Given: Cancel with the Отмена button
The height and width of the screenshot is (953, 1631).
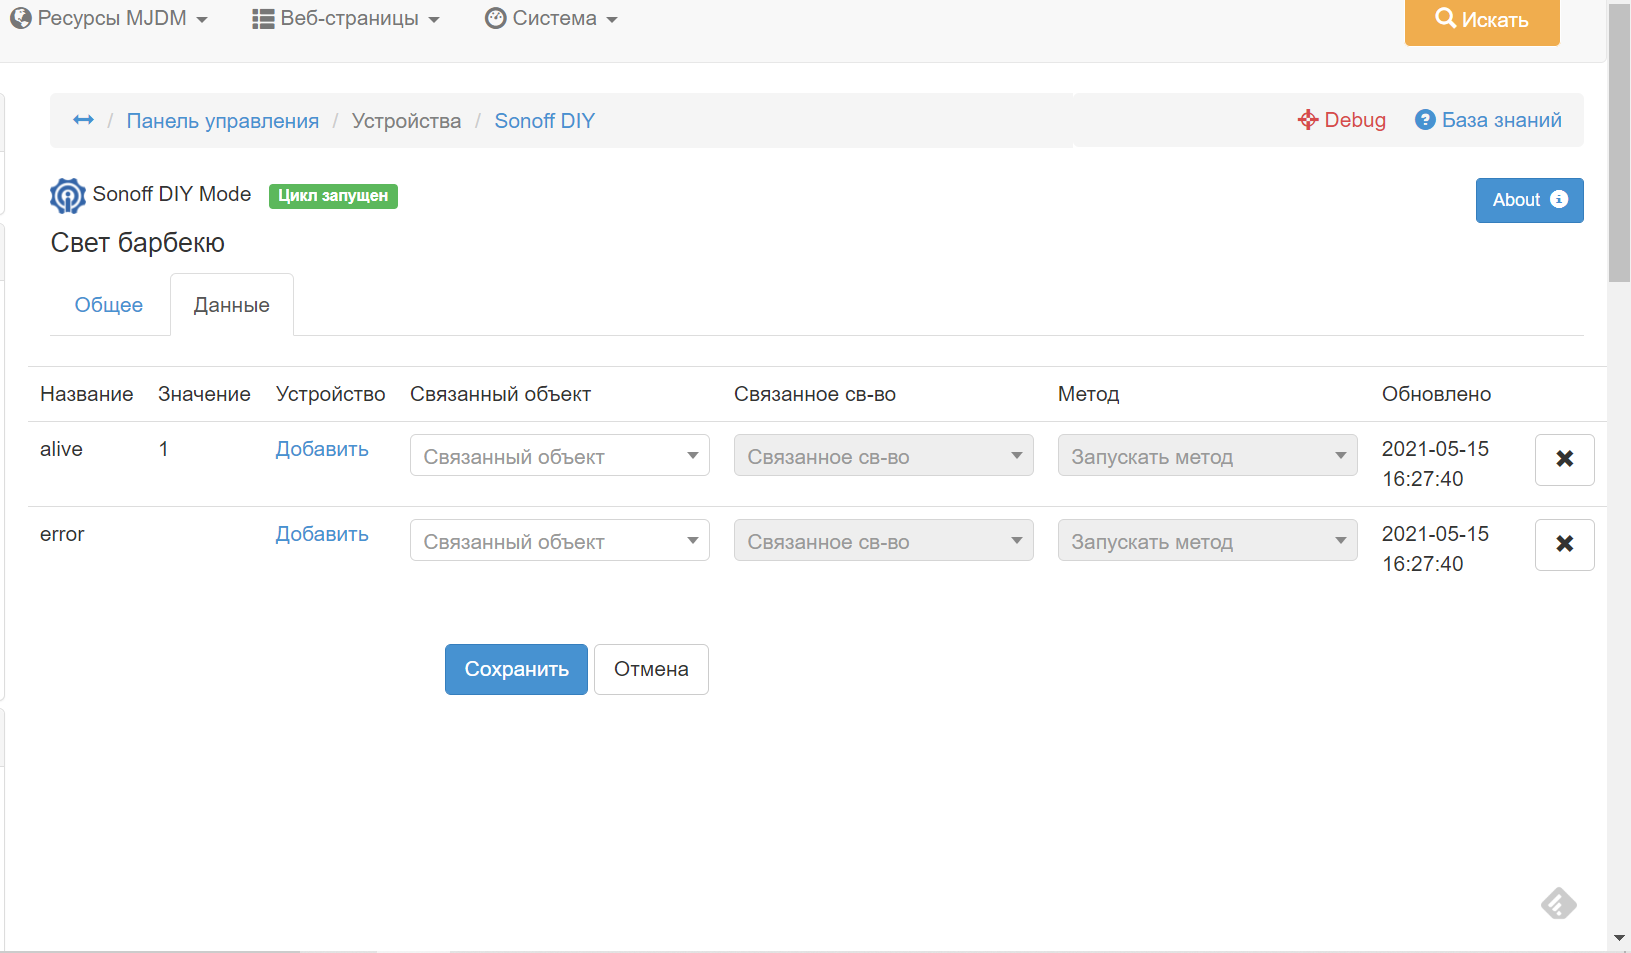Looking at the screenshot, I should [x=651, y=669].
